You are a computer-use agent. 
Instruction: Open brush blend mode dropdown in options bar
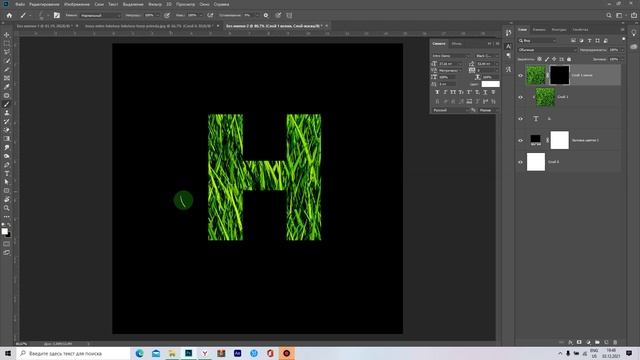pos(100,16)
